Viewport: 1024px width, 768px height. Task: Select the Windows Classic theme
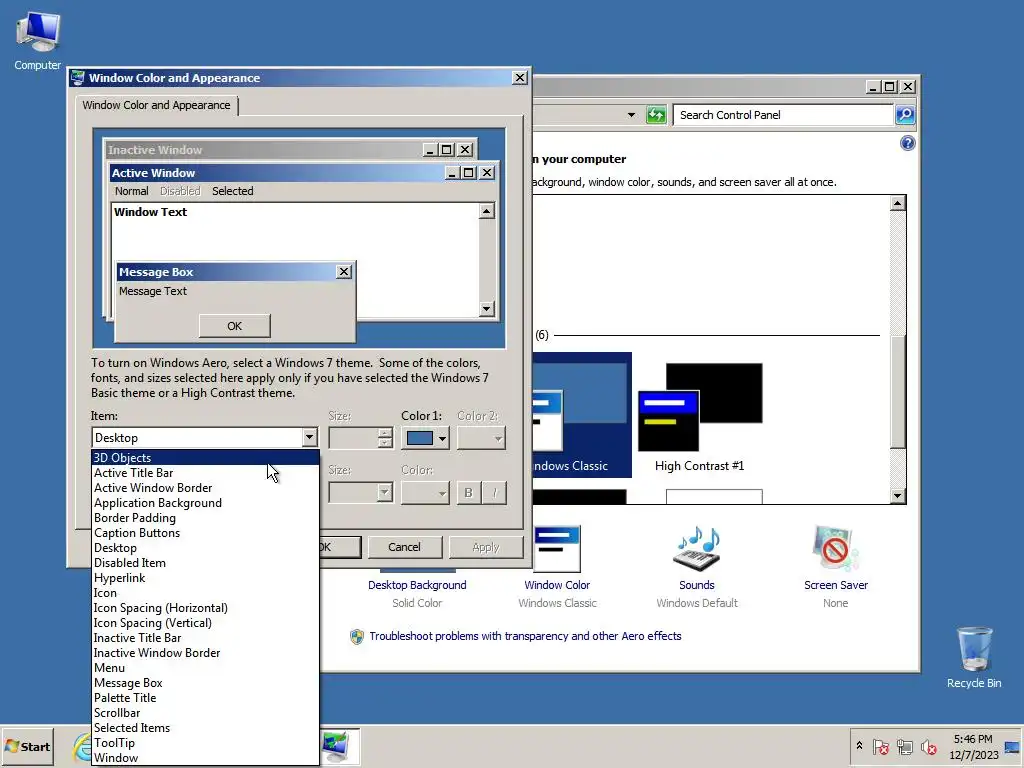point(581,415)
